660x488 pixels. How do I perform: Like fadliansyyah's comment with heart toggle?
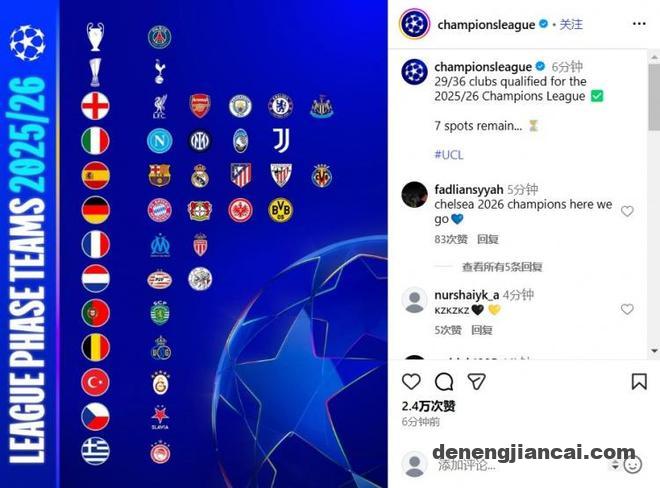(627, 211)
